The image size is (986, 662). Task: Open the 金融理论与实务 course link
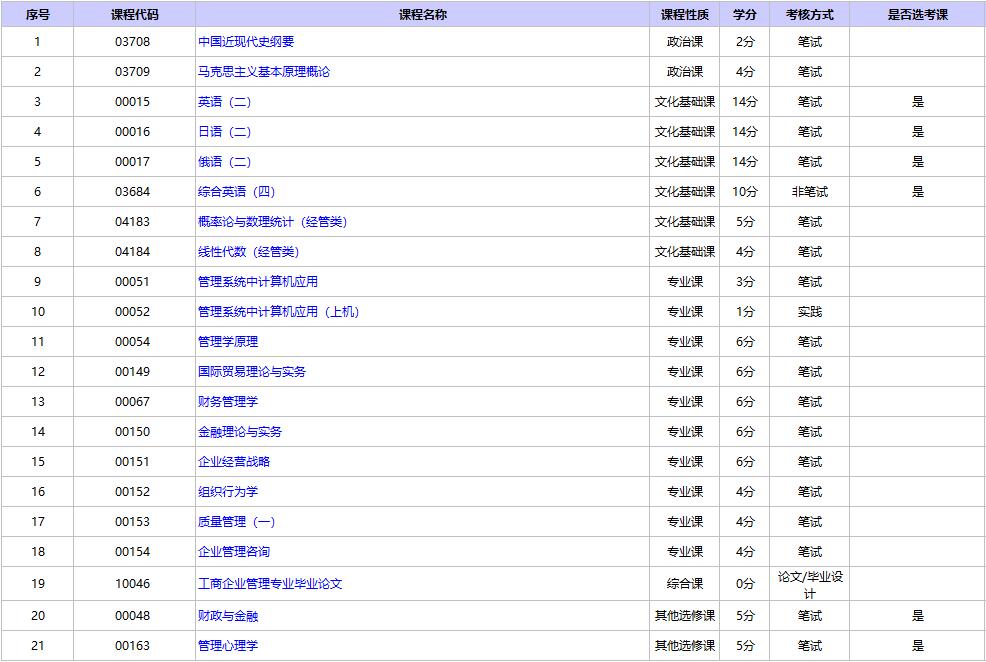pyautogui.click(x=240, y=432)
